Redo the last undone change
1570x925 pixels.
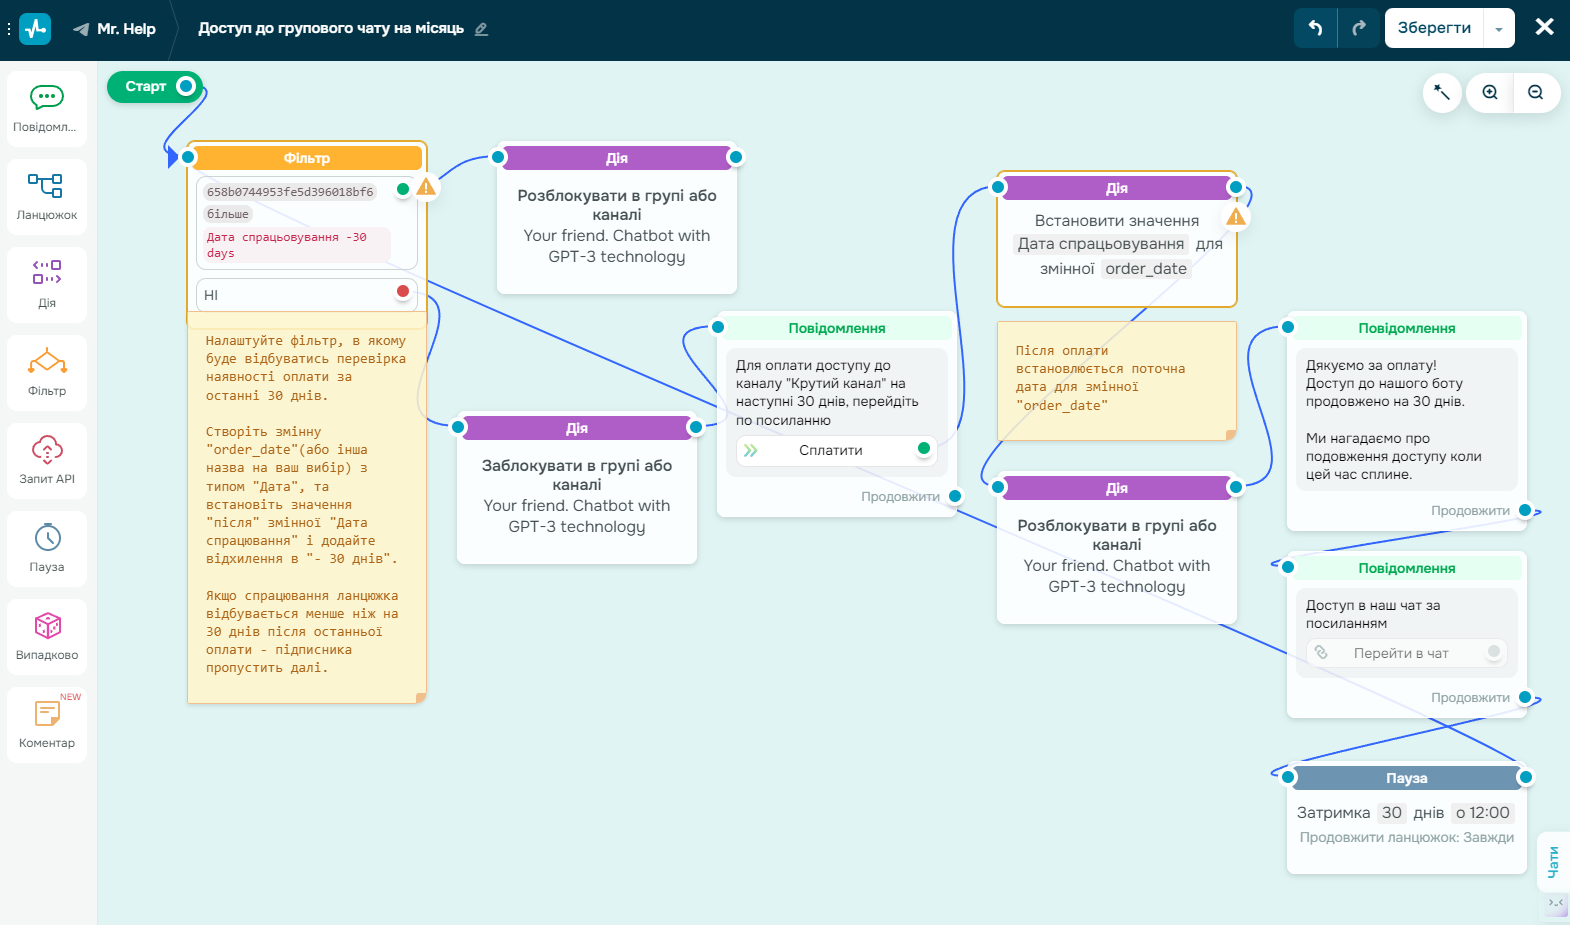pos(1358,28)
